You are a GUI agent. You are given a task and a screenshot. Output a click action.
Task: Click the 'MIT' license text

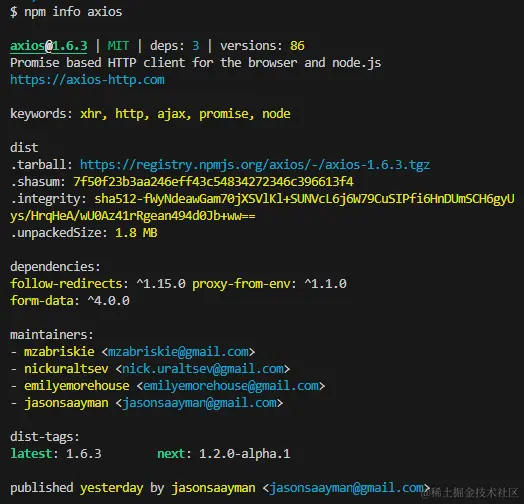point(118,46)
